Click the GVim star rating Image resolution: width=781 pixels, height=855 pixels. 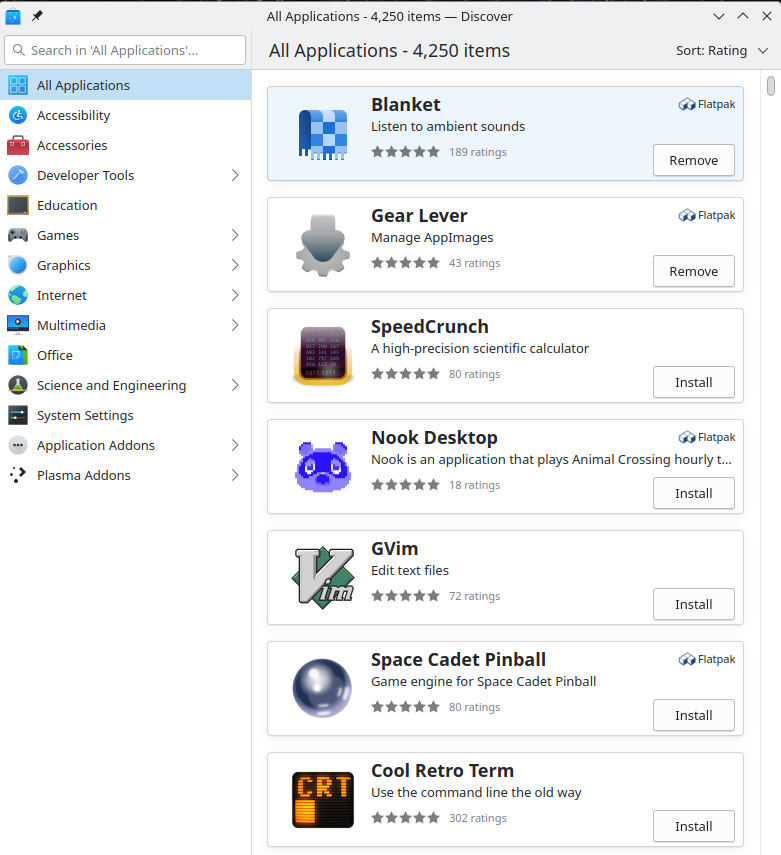click(405, 595)
